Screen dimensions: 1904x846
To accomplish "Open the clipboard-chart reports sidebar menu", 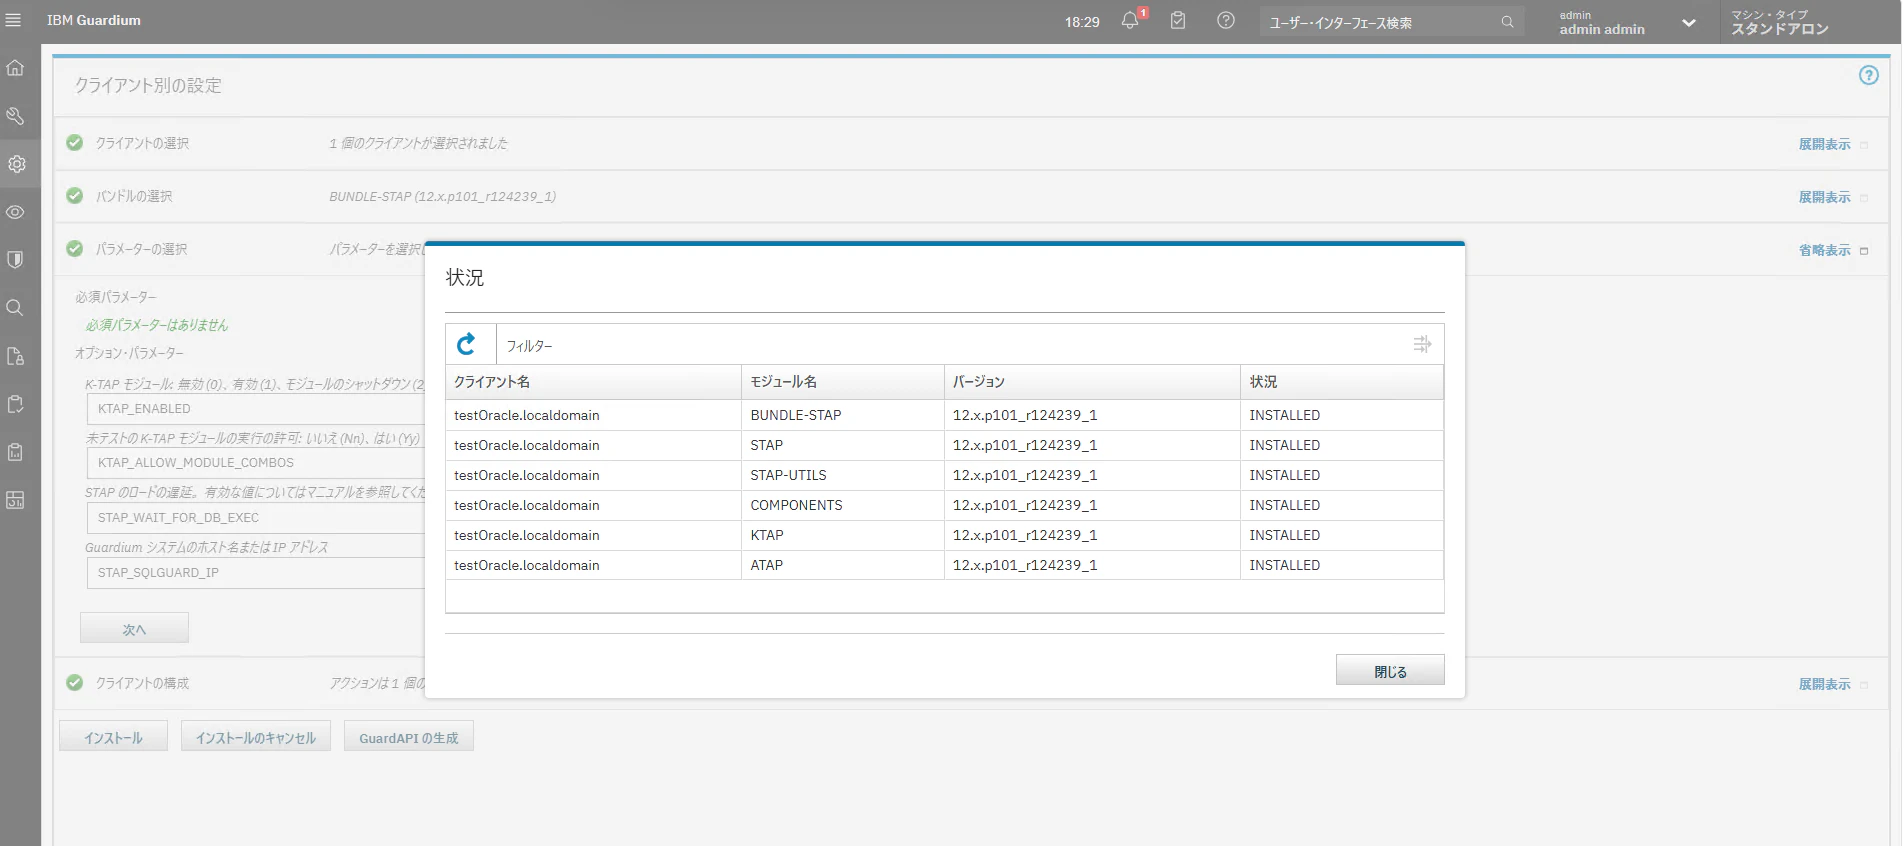I will 15,452.
